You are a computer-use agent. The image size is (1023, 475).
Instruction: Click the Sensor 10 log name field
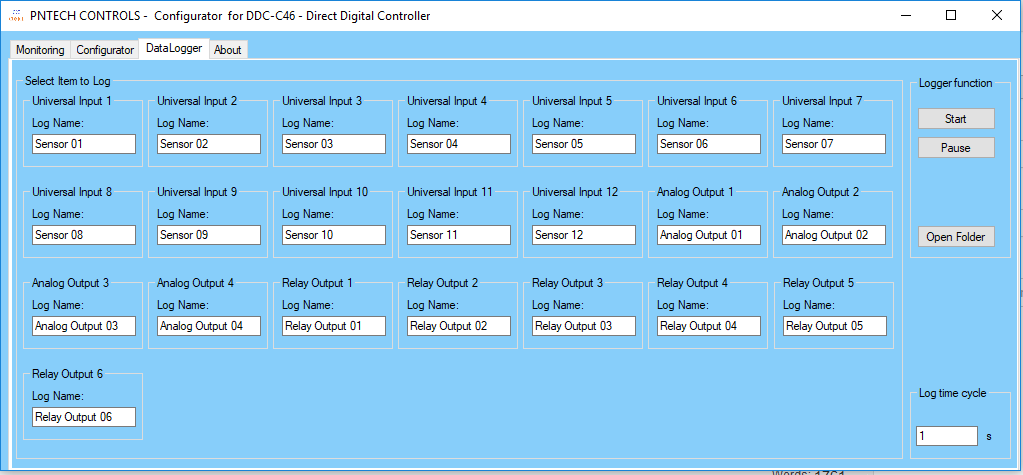pos(334,235)
